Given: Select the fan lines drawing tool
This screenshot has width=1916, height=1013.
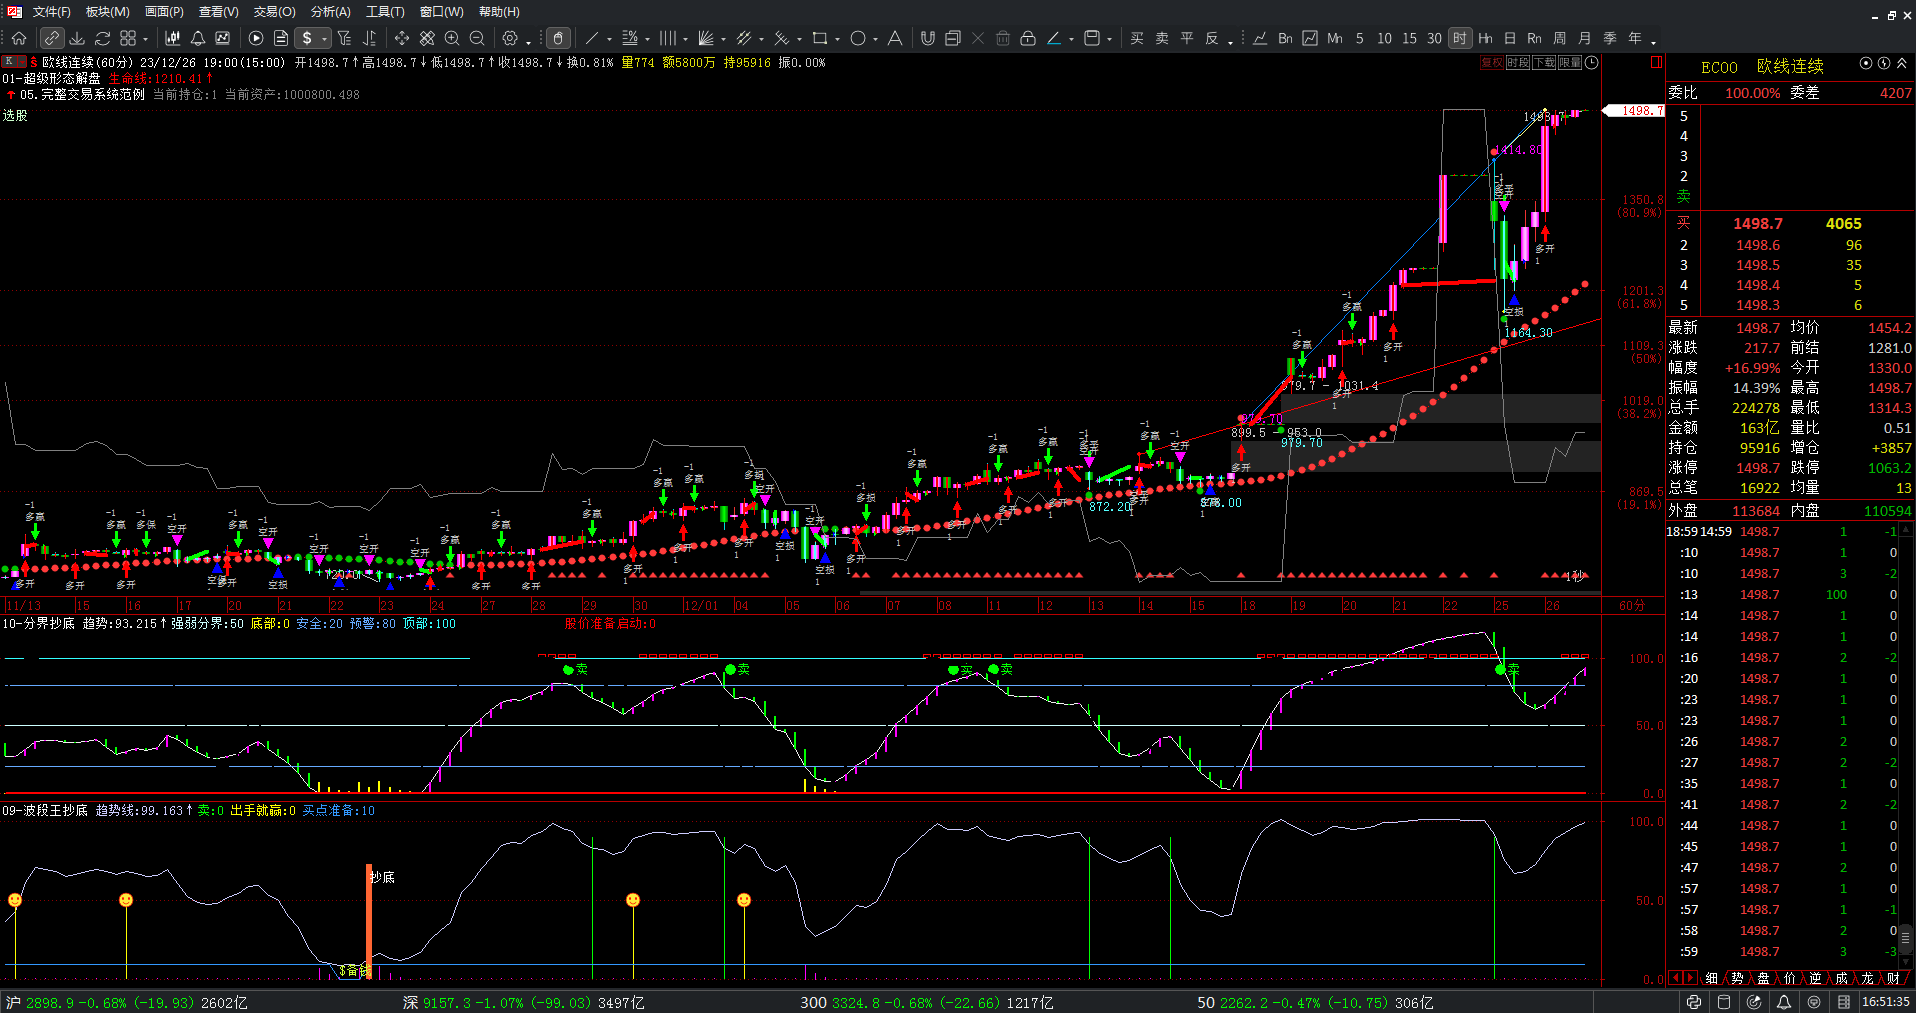Looking at the screenshot, I should [x=706, y=38].
